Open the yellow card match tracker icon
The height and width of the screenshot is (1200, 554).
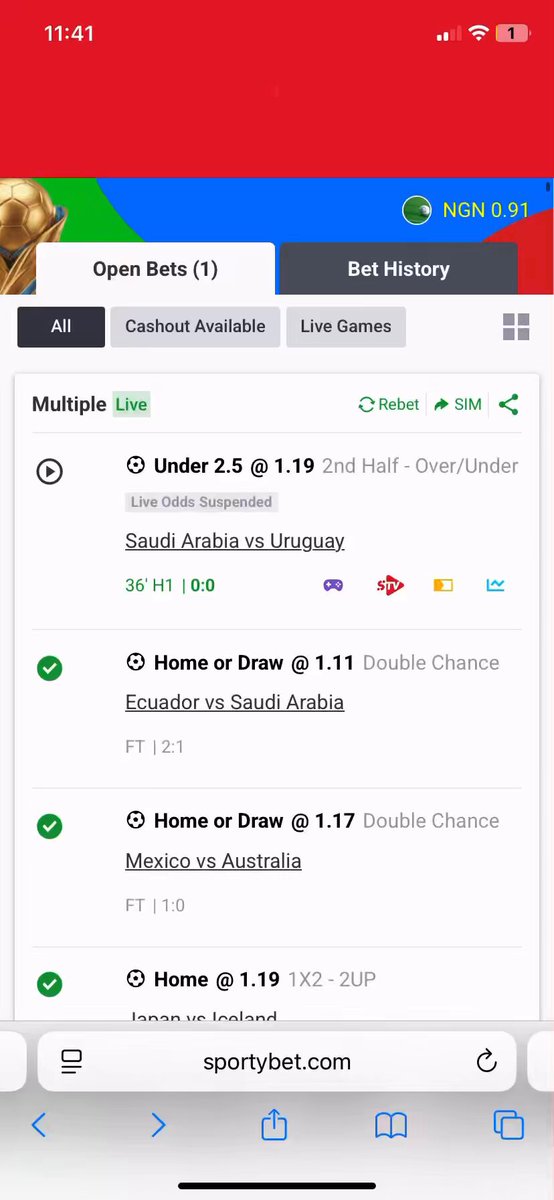(x=443, y=585)
